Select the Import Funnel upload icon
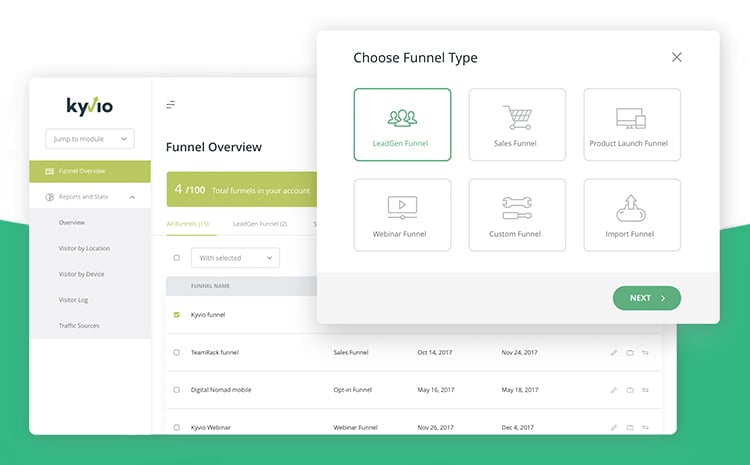Screen dimensions: 750x465 click(631, 208)
